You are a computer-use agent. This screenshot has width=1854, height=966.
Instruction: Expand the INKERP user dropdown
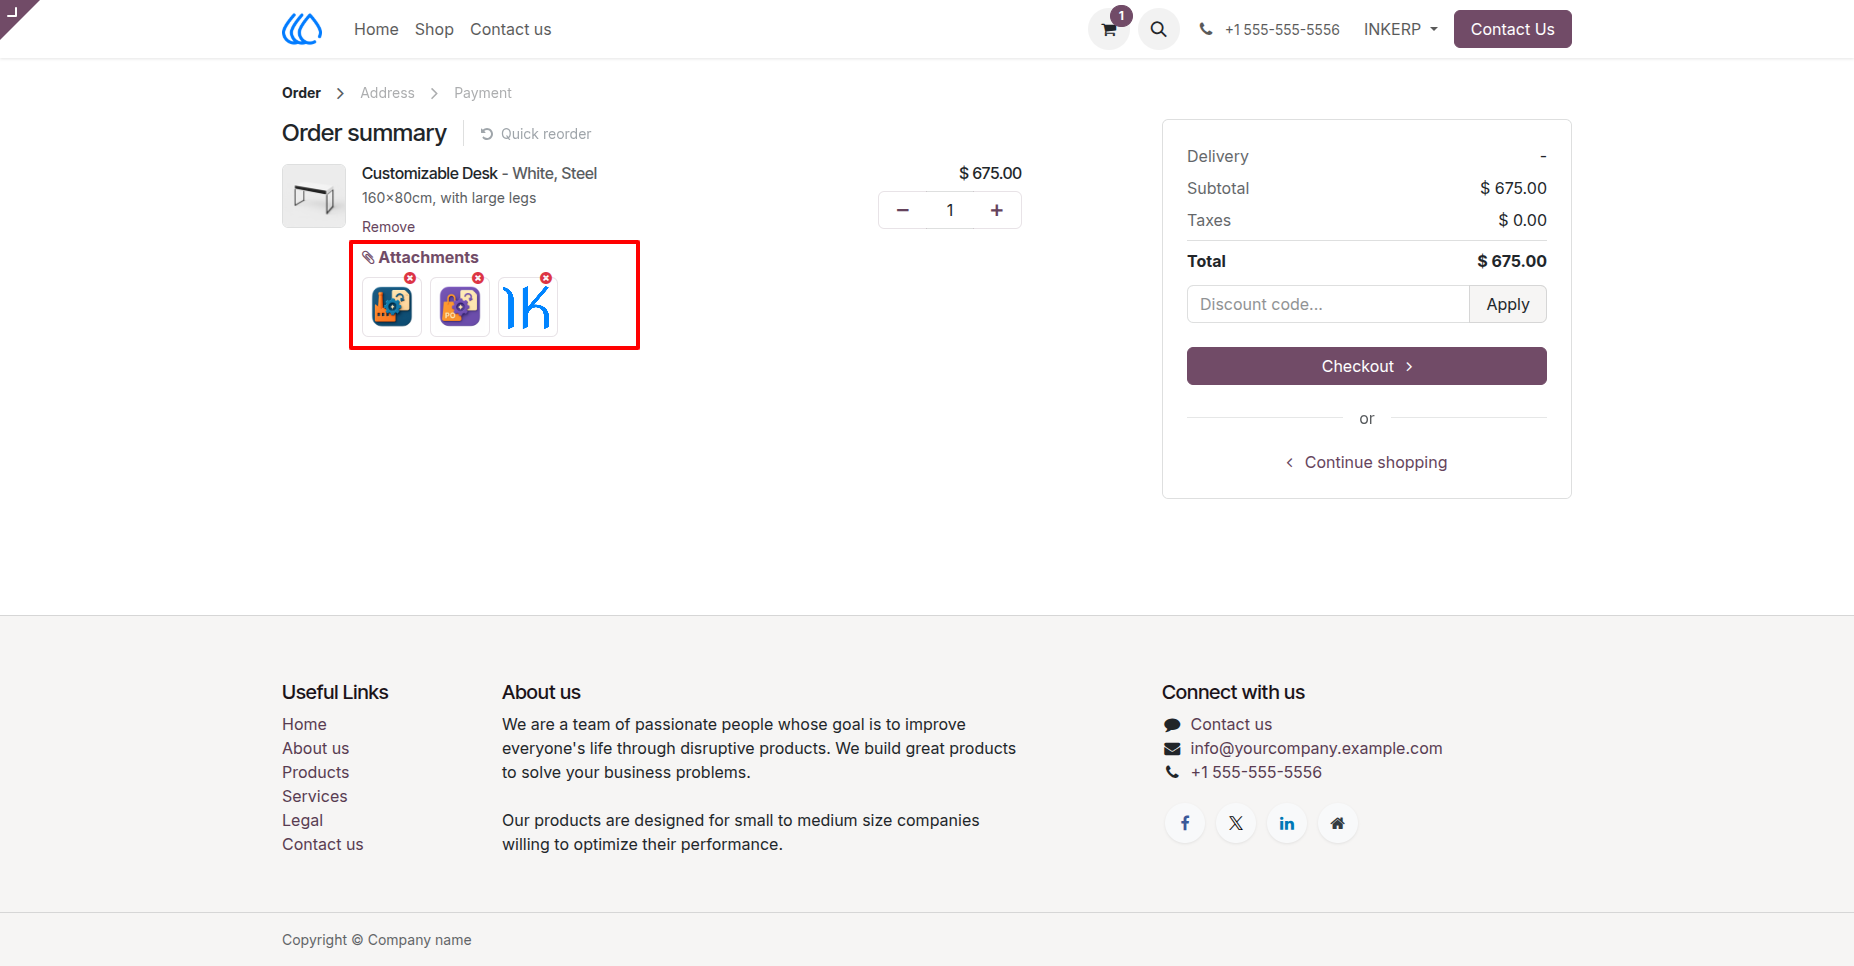click(1400, 29)
